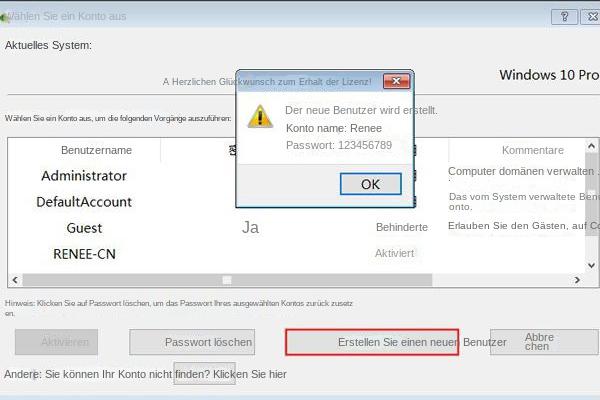Close the license congratulation popup
The image size is (600, 400).
(x=396, y=81)
